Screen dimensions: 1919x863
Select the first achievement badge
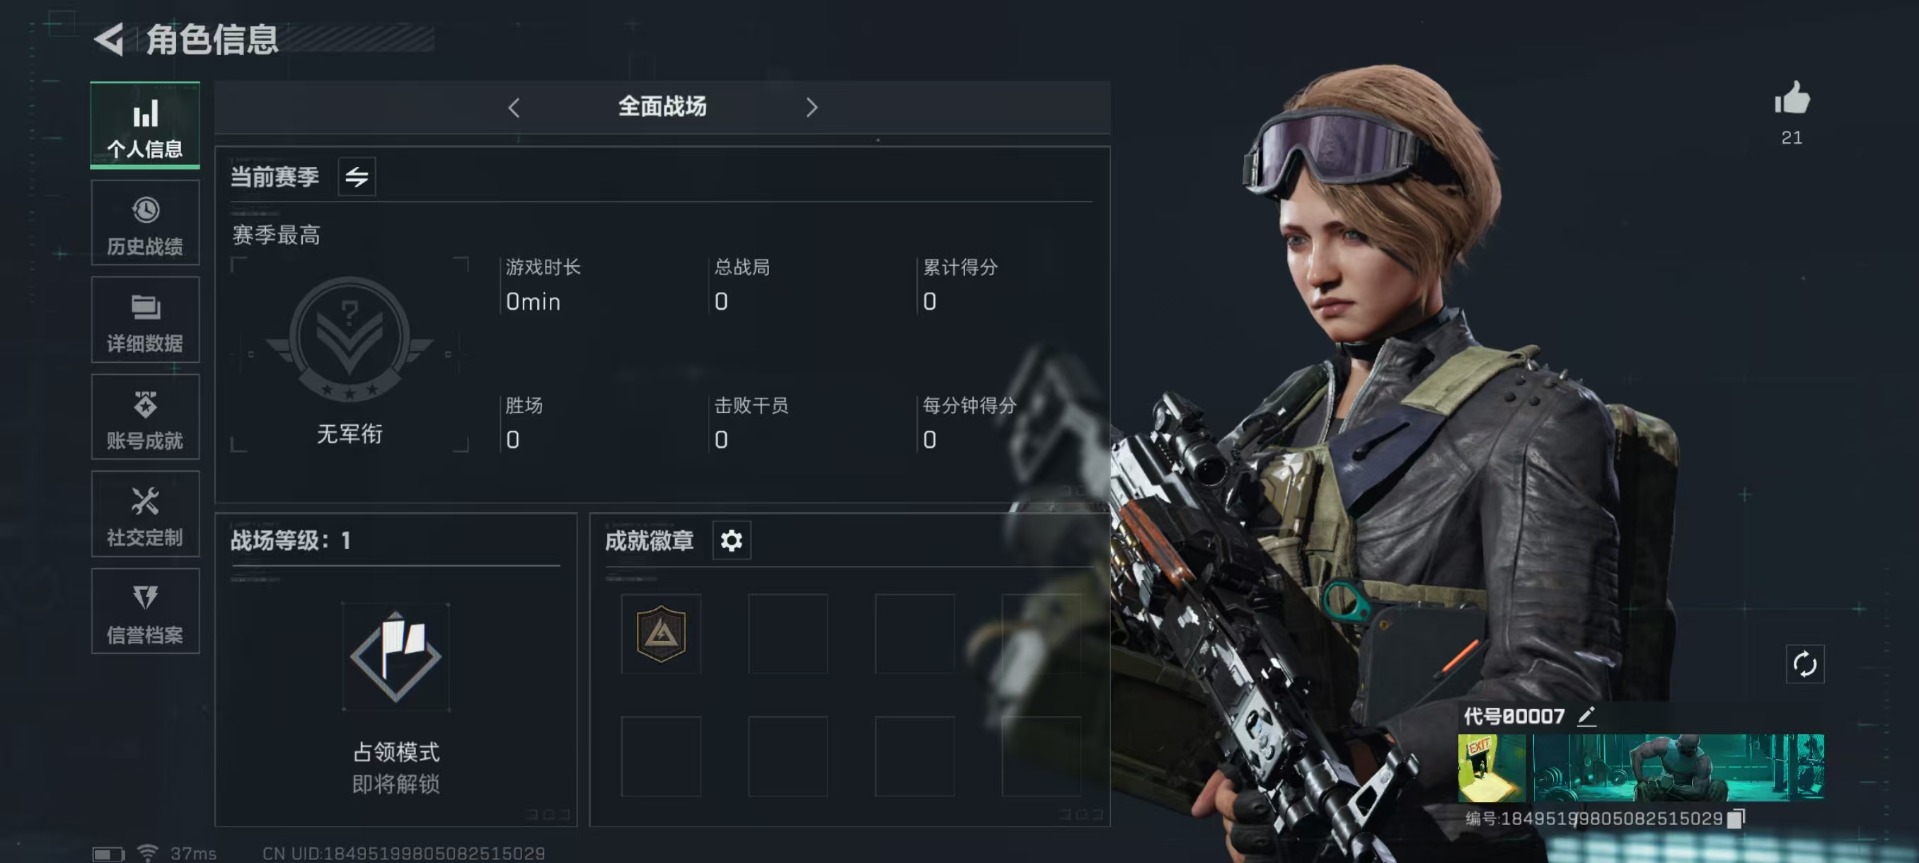point(661,634)
